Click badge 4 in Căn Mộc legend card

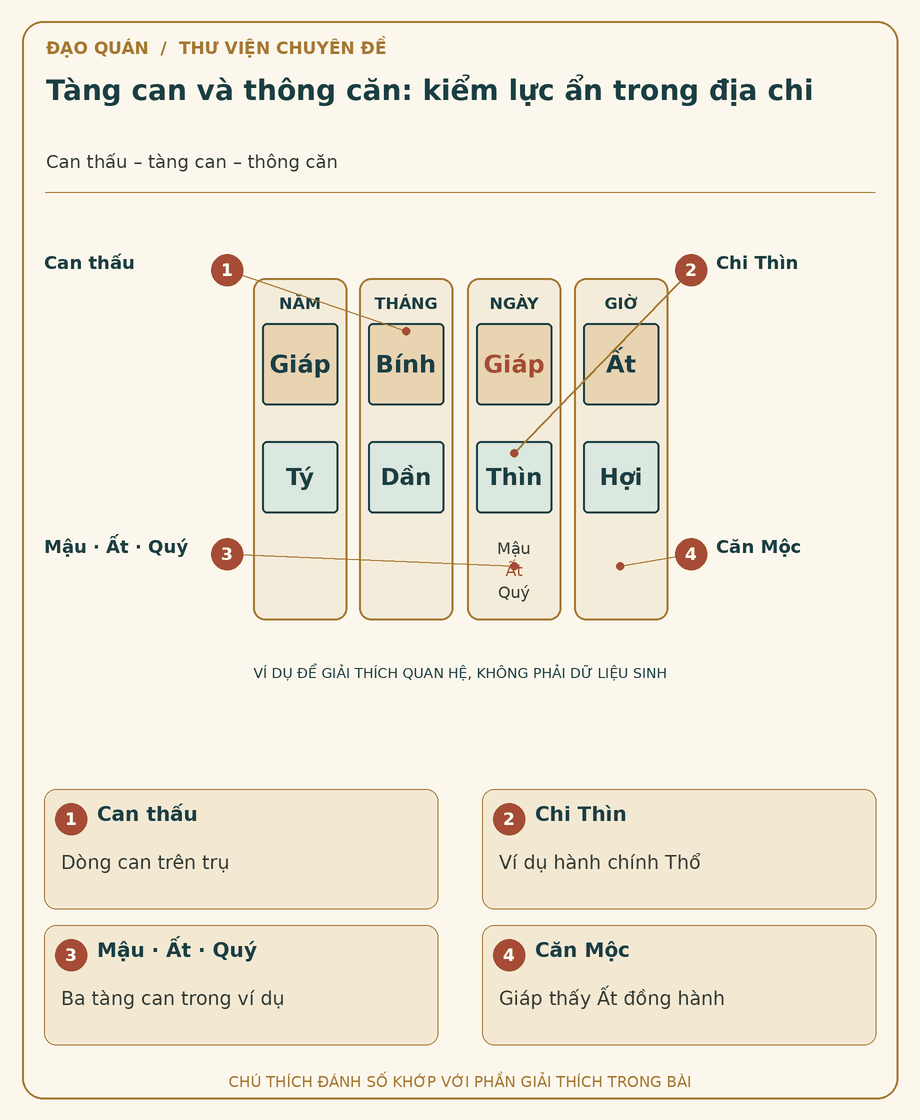[509, 955]
